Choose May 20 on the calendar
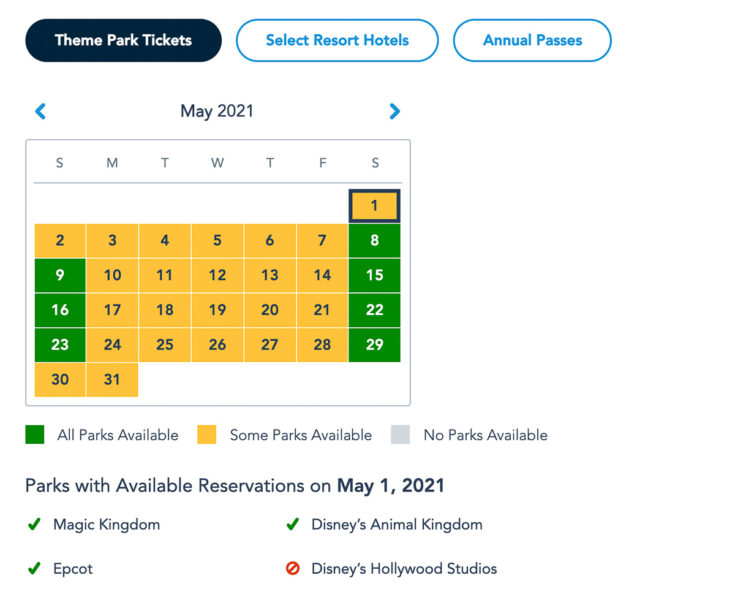Image resolution: width=735 pixels, height=600 pixels. tap(270, 310)
